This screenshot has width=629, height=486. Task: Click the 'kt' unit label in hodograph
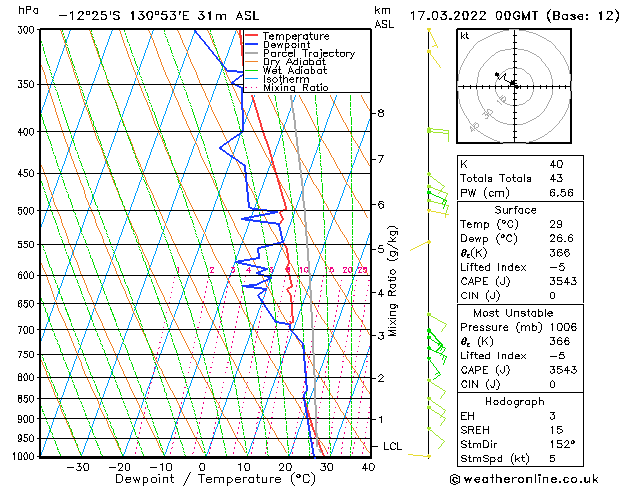point(464,36)
